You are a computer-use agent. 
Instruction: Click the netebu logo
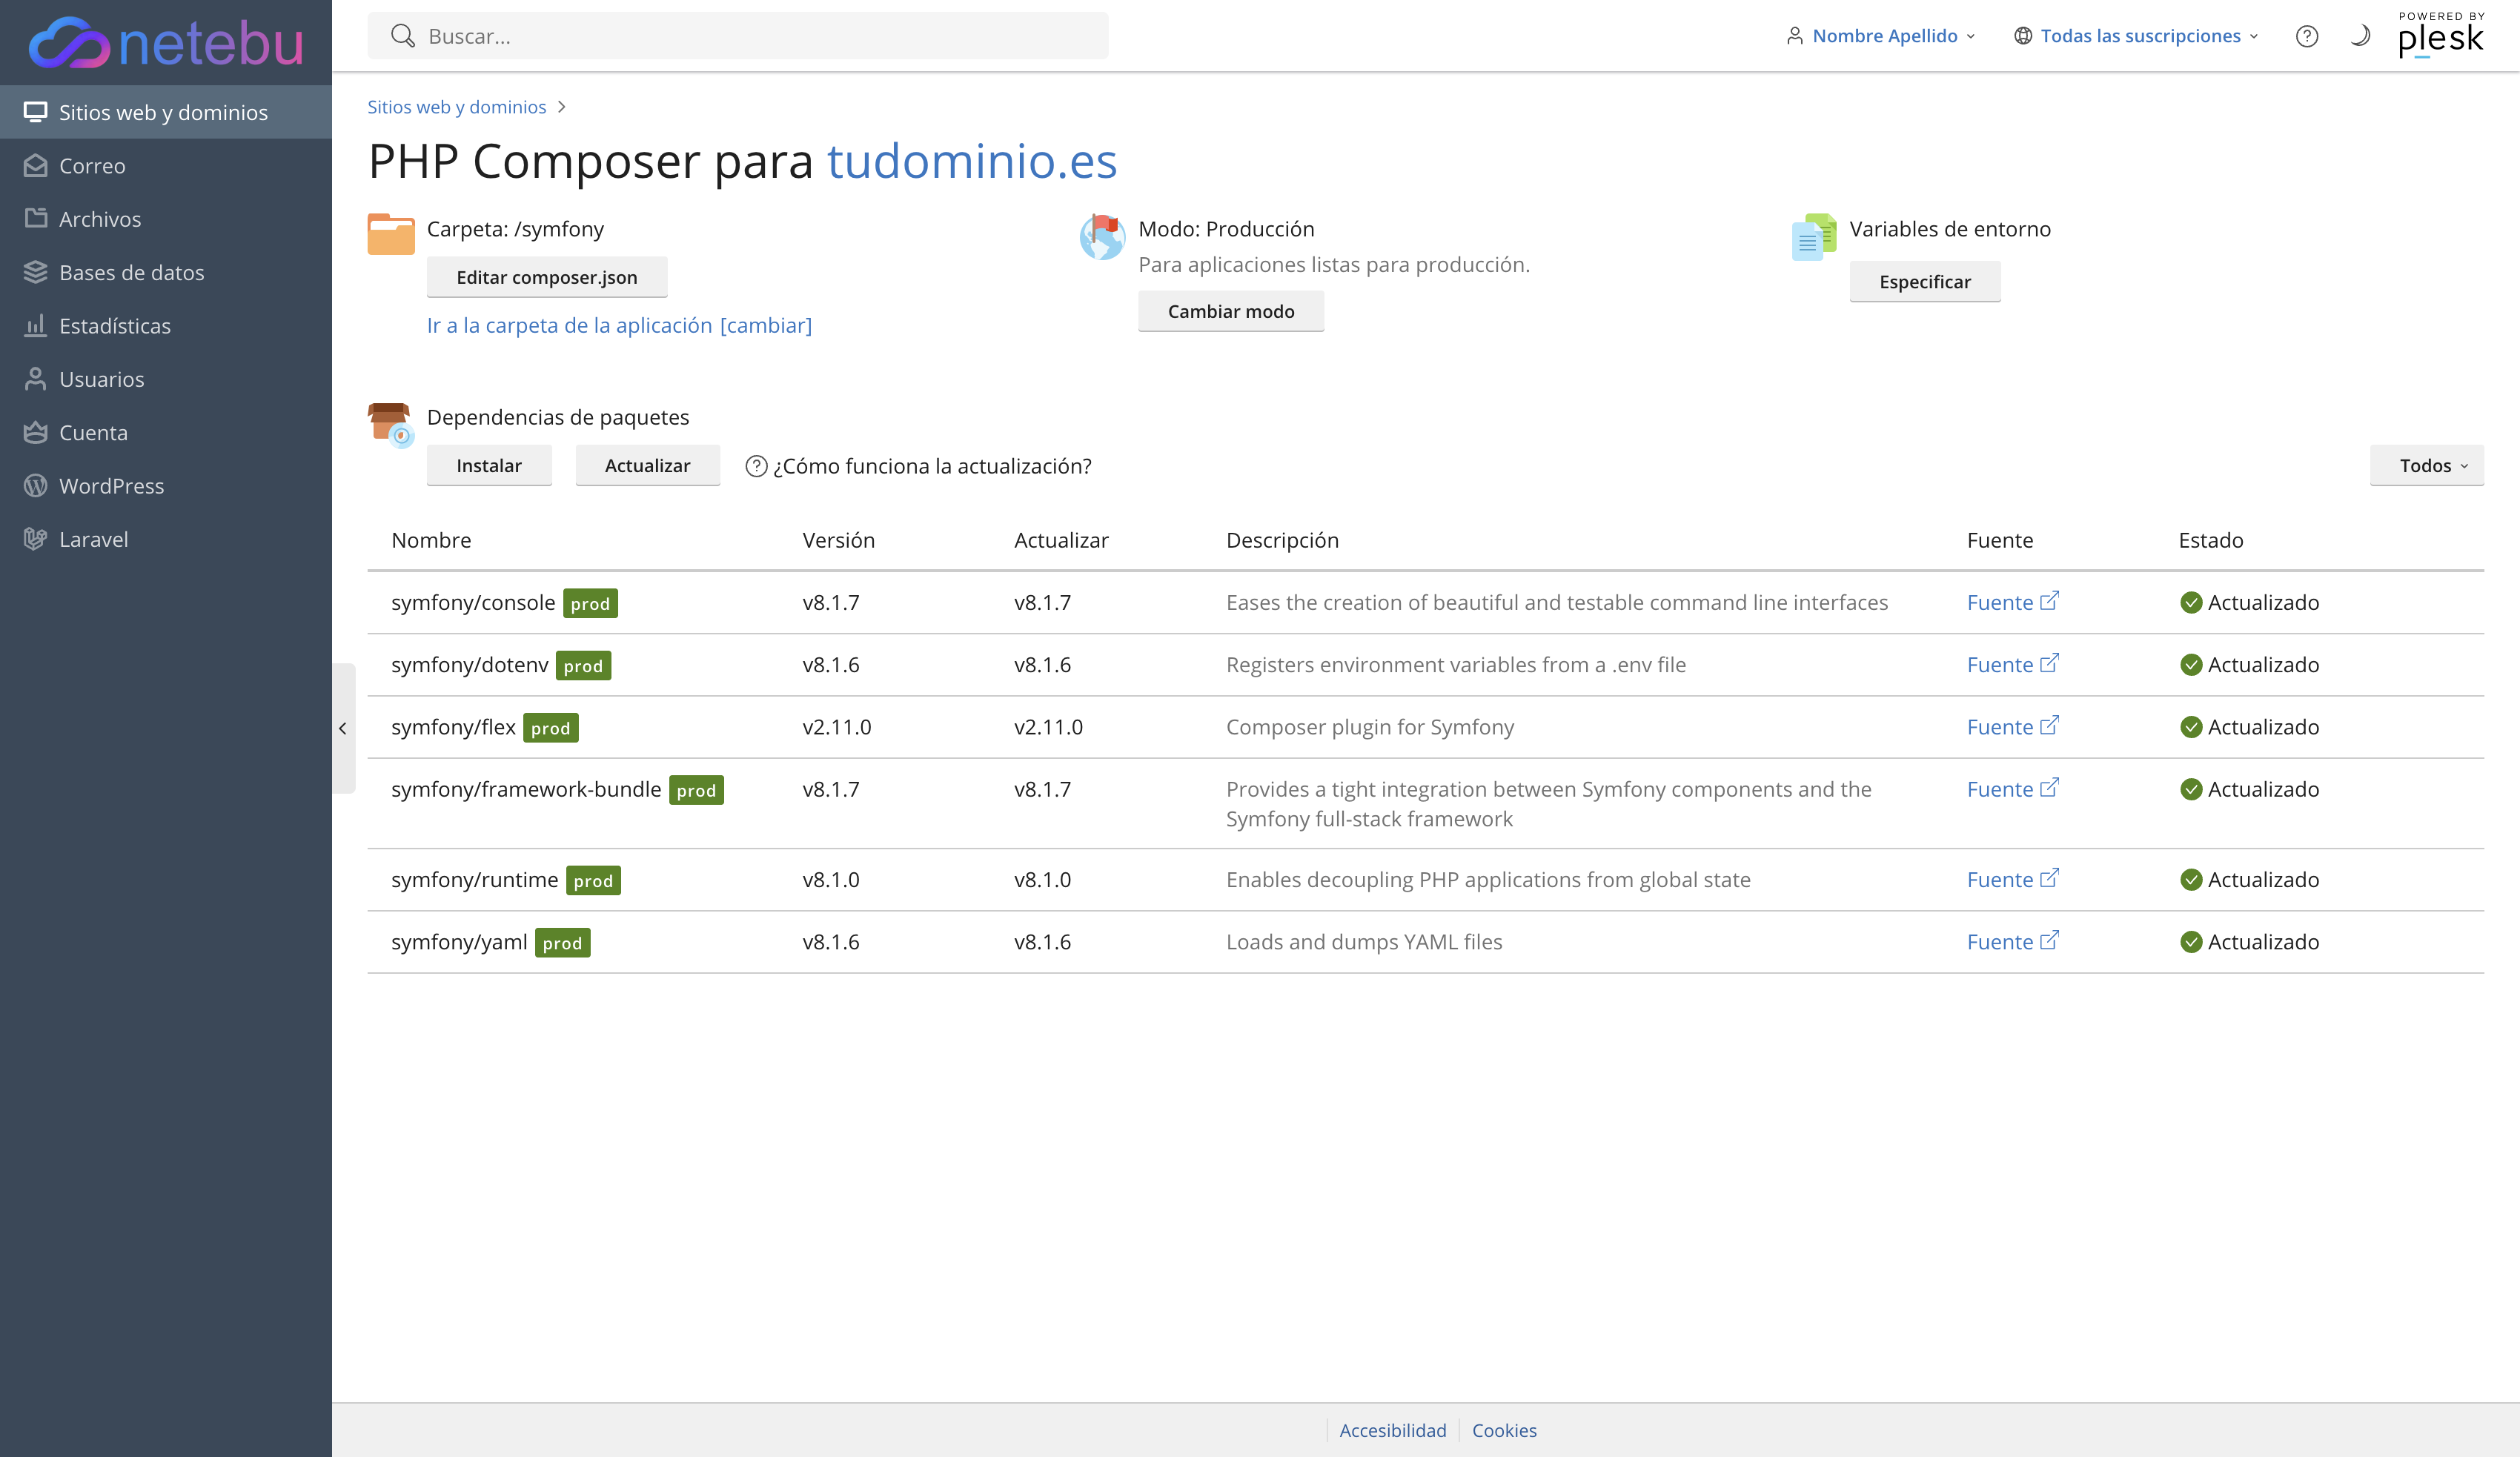[166, 42]
